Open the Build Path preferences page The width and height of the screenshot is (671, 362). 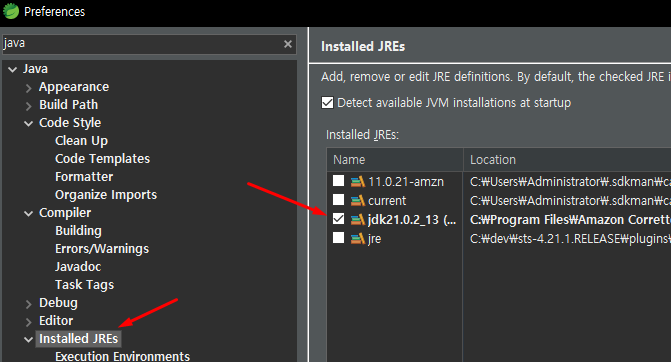(x=68, y=105)
